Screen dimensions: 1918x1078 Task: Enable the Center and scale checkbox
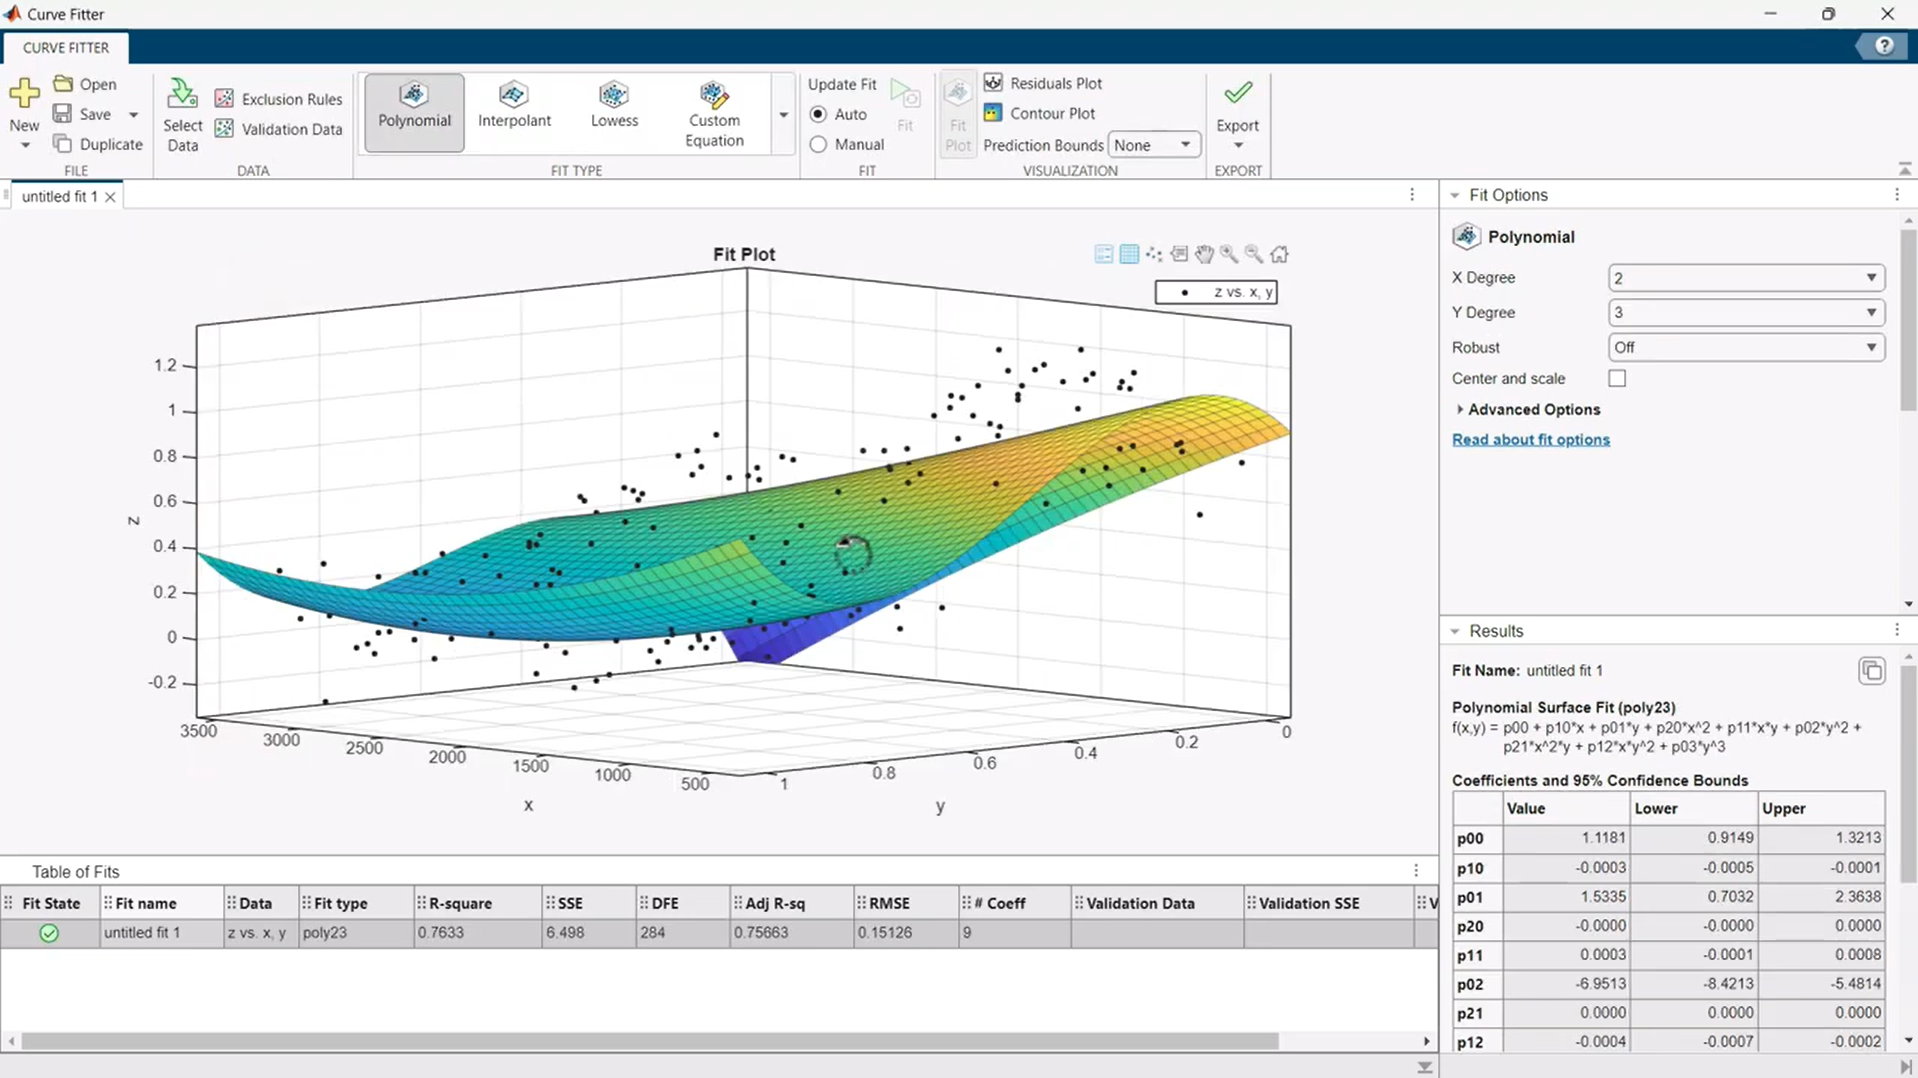point(1617,378)
